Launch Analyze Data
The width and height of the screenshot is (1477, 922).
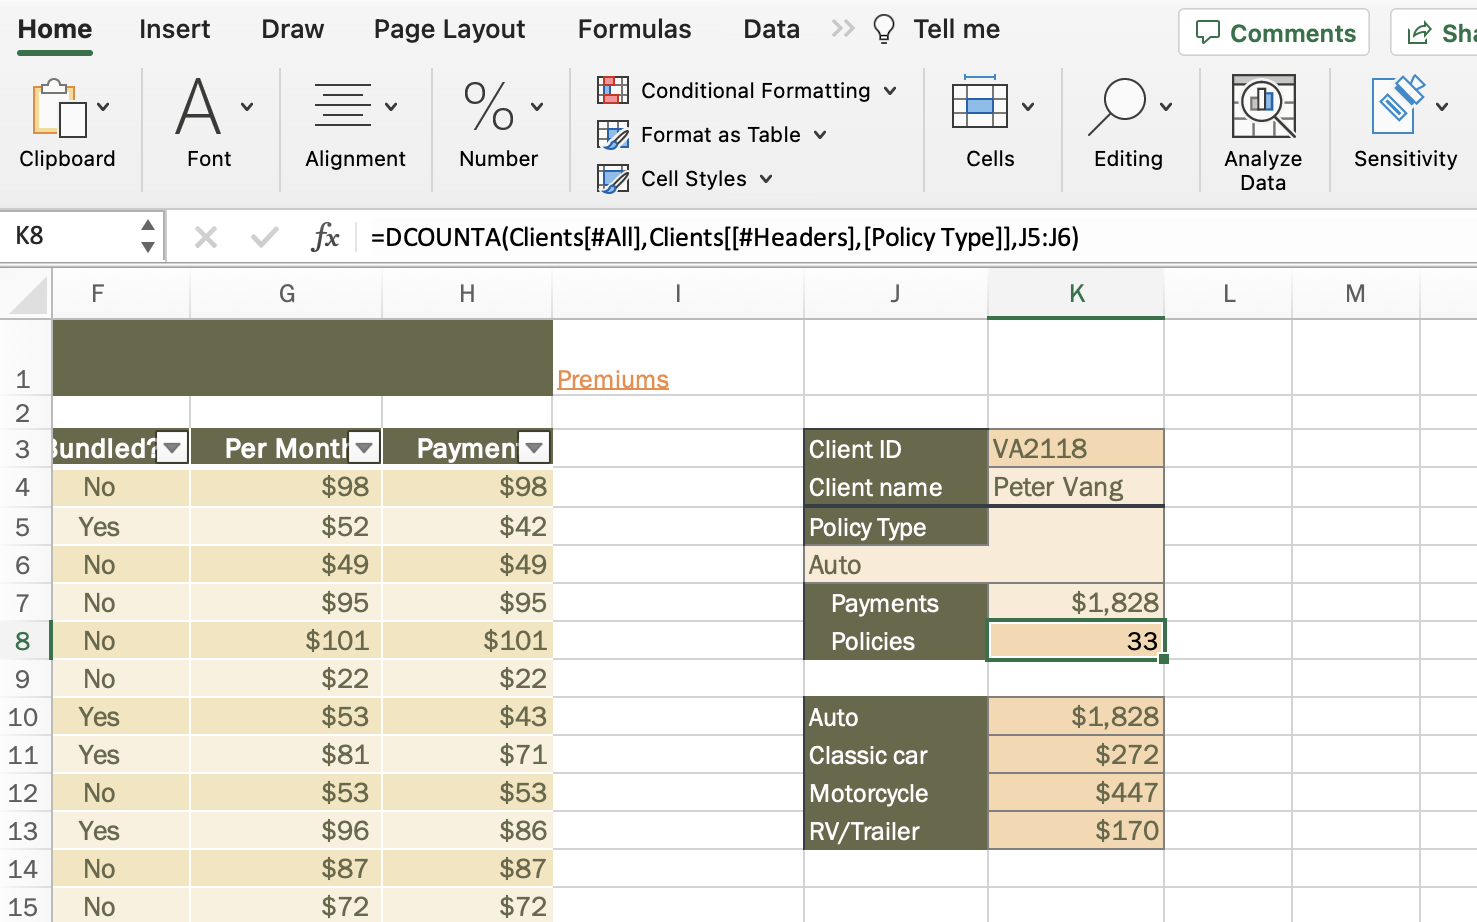point(1263,134)
